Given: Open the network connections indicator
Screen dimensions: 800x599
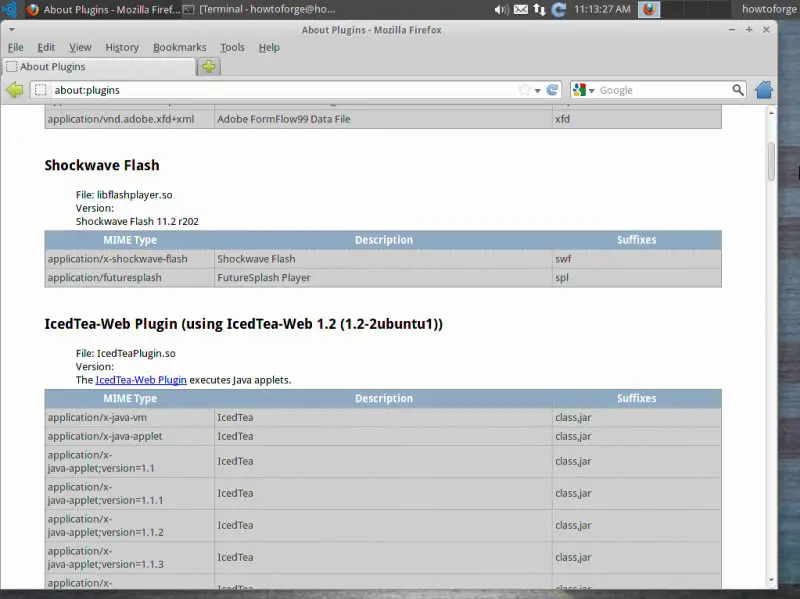Looking at the screenshot, I should pyautogui.click(x=539, y=9).
